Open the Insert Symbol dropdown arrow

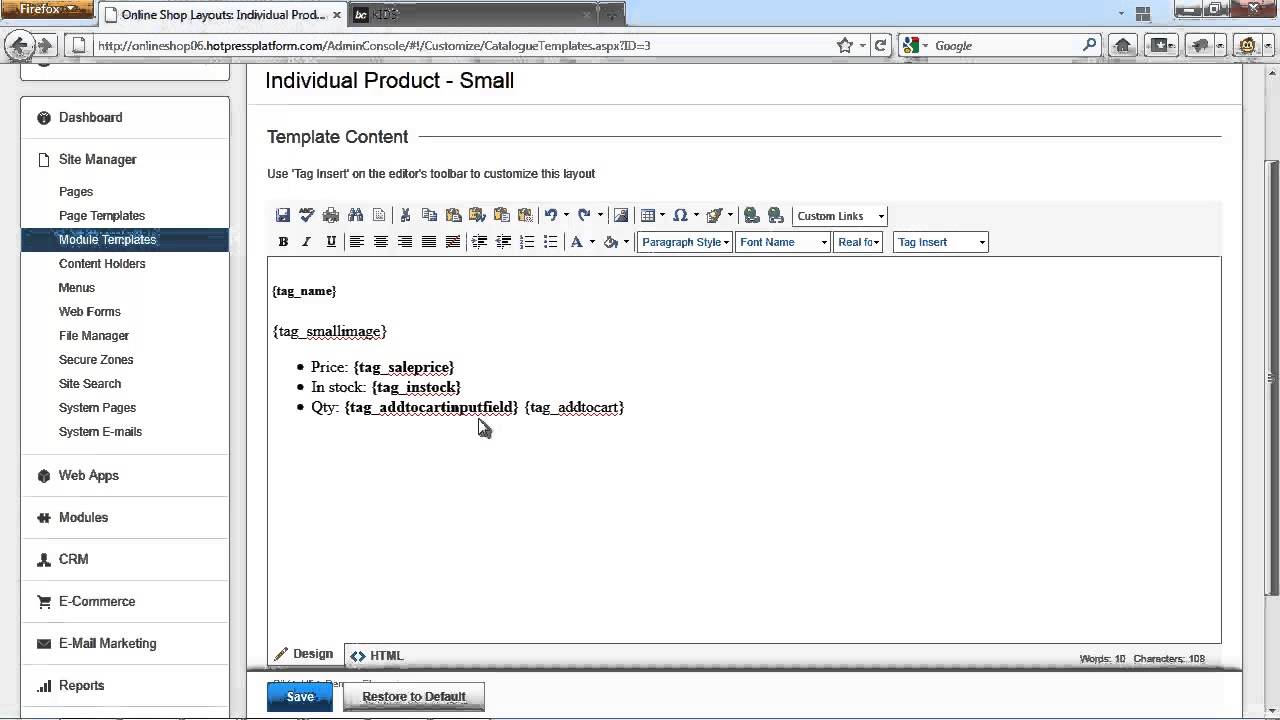click(696, 215)
